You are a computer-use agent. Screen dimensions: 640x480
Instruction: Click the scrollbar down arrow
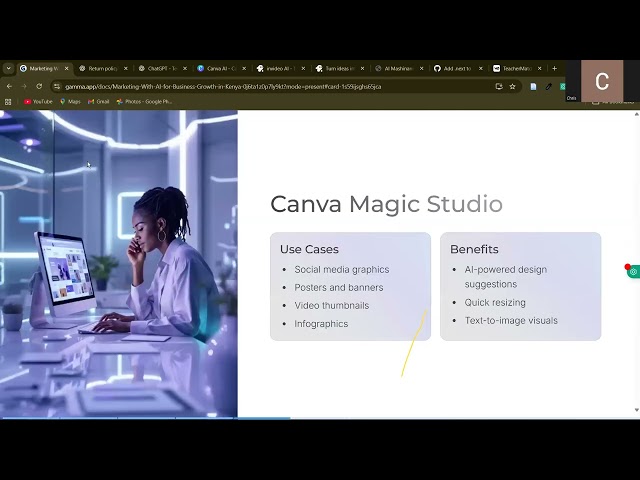pos(636,410)
